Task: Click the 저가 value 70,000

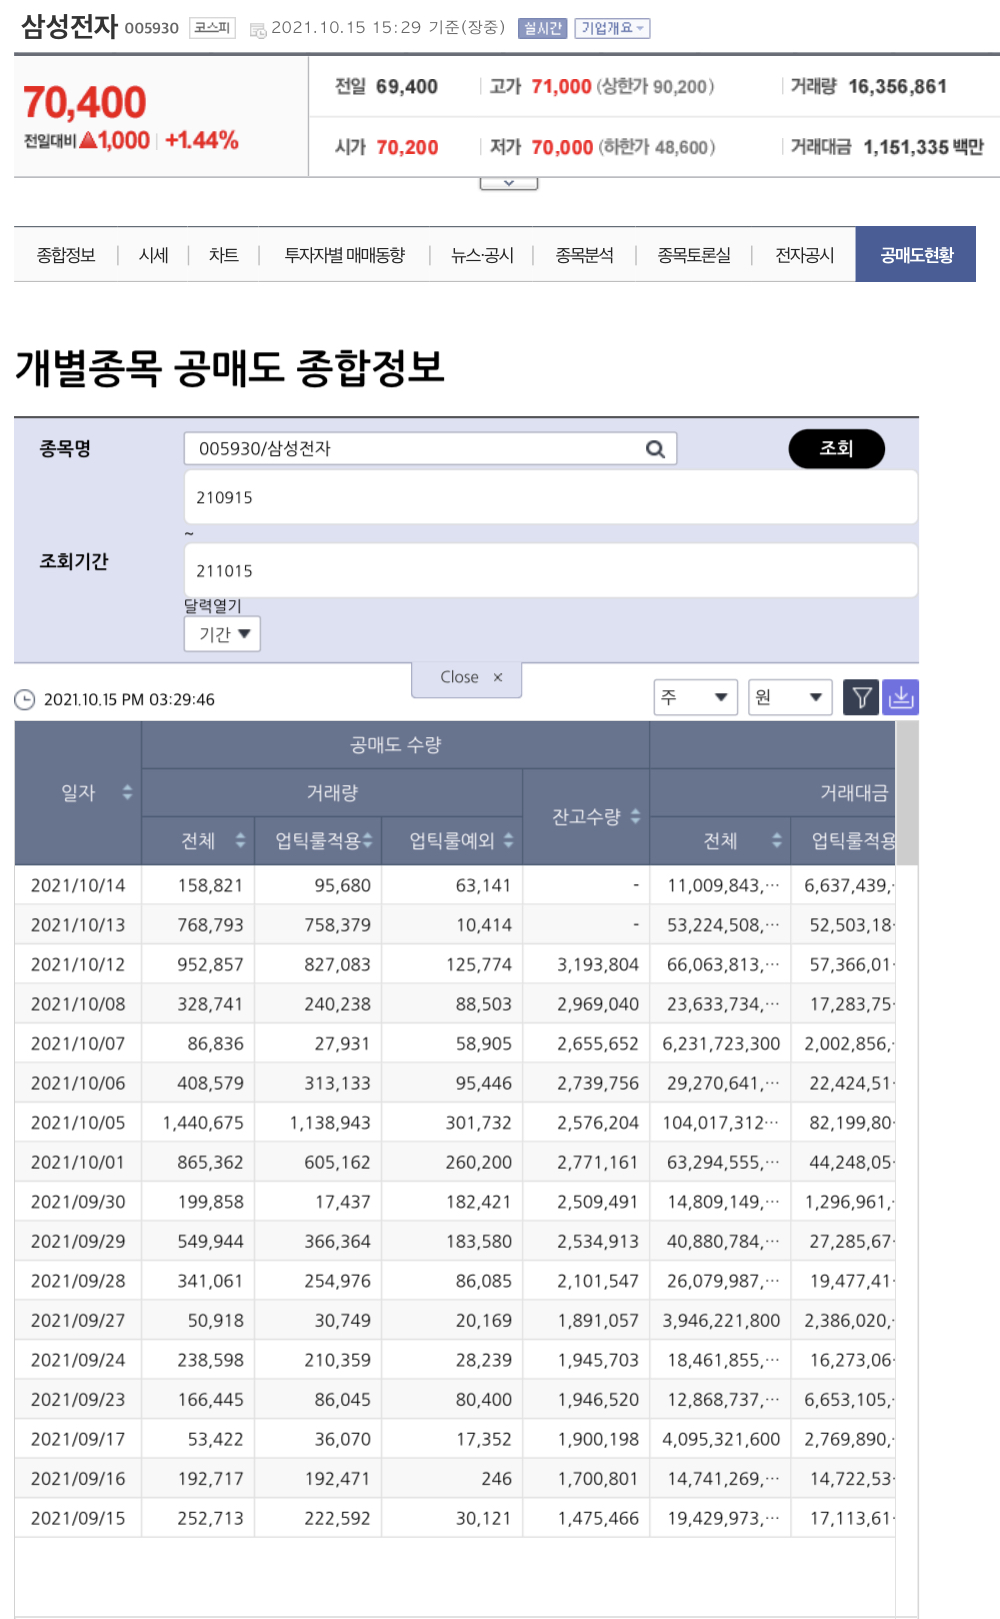Action: [x=562, y=148]
